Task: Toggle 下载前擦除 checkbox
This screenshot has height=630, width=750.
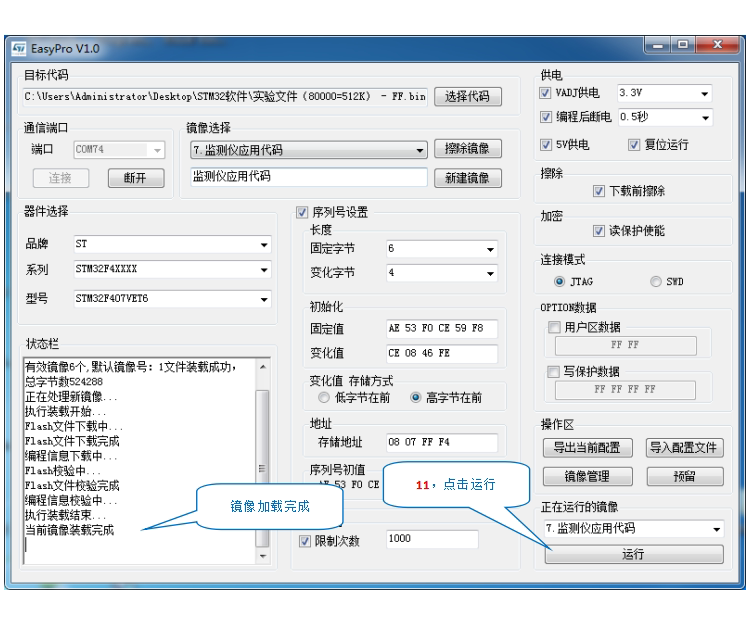Action: pos(598,191)
